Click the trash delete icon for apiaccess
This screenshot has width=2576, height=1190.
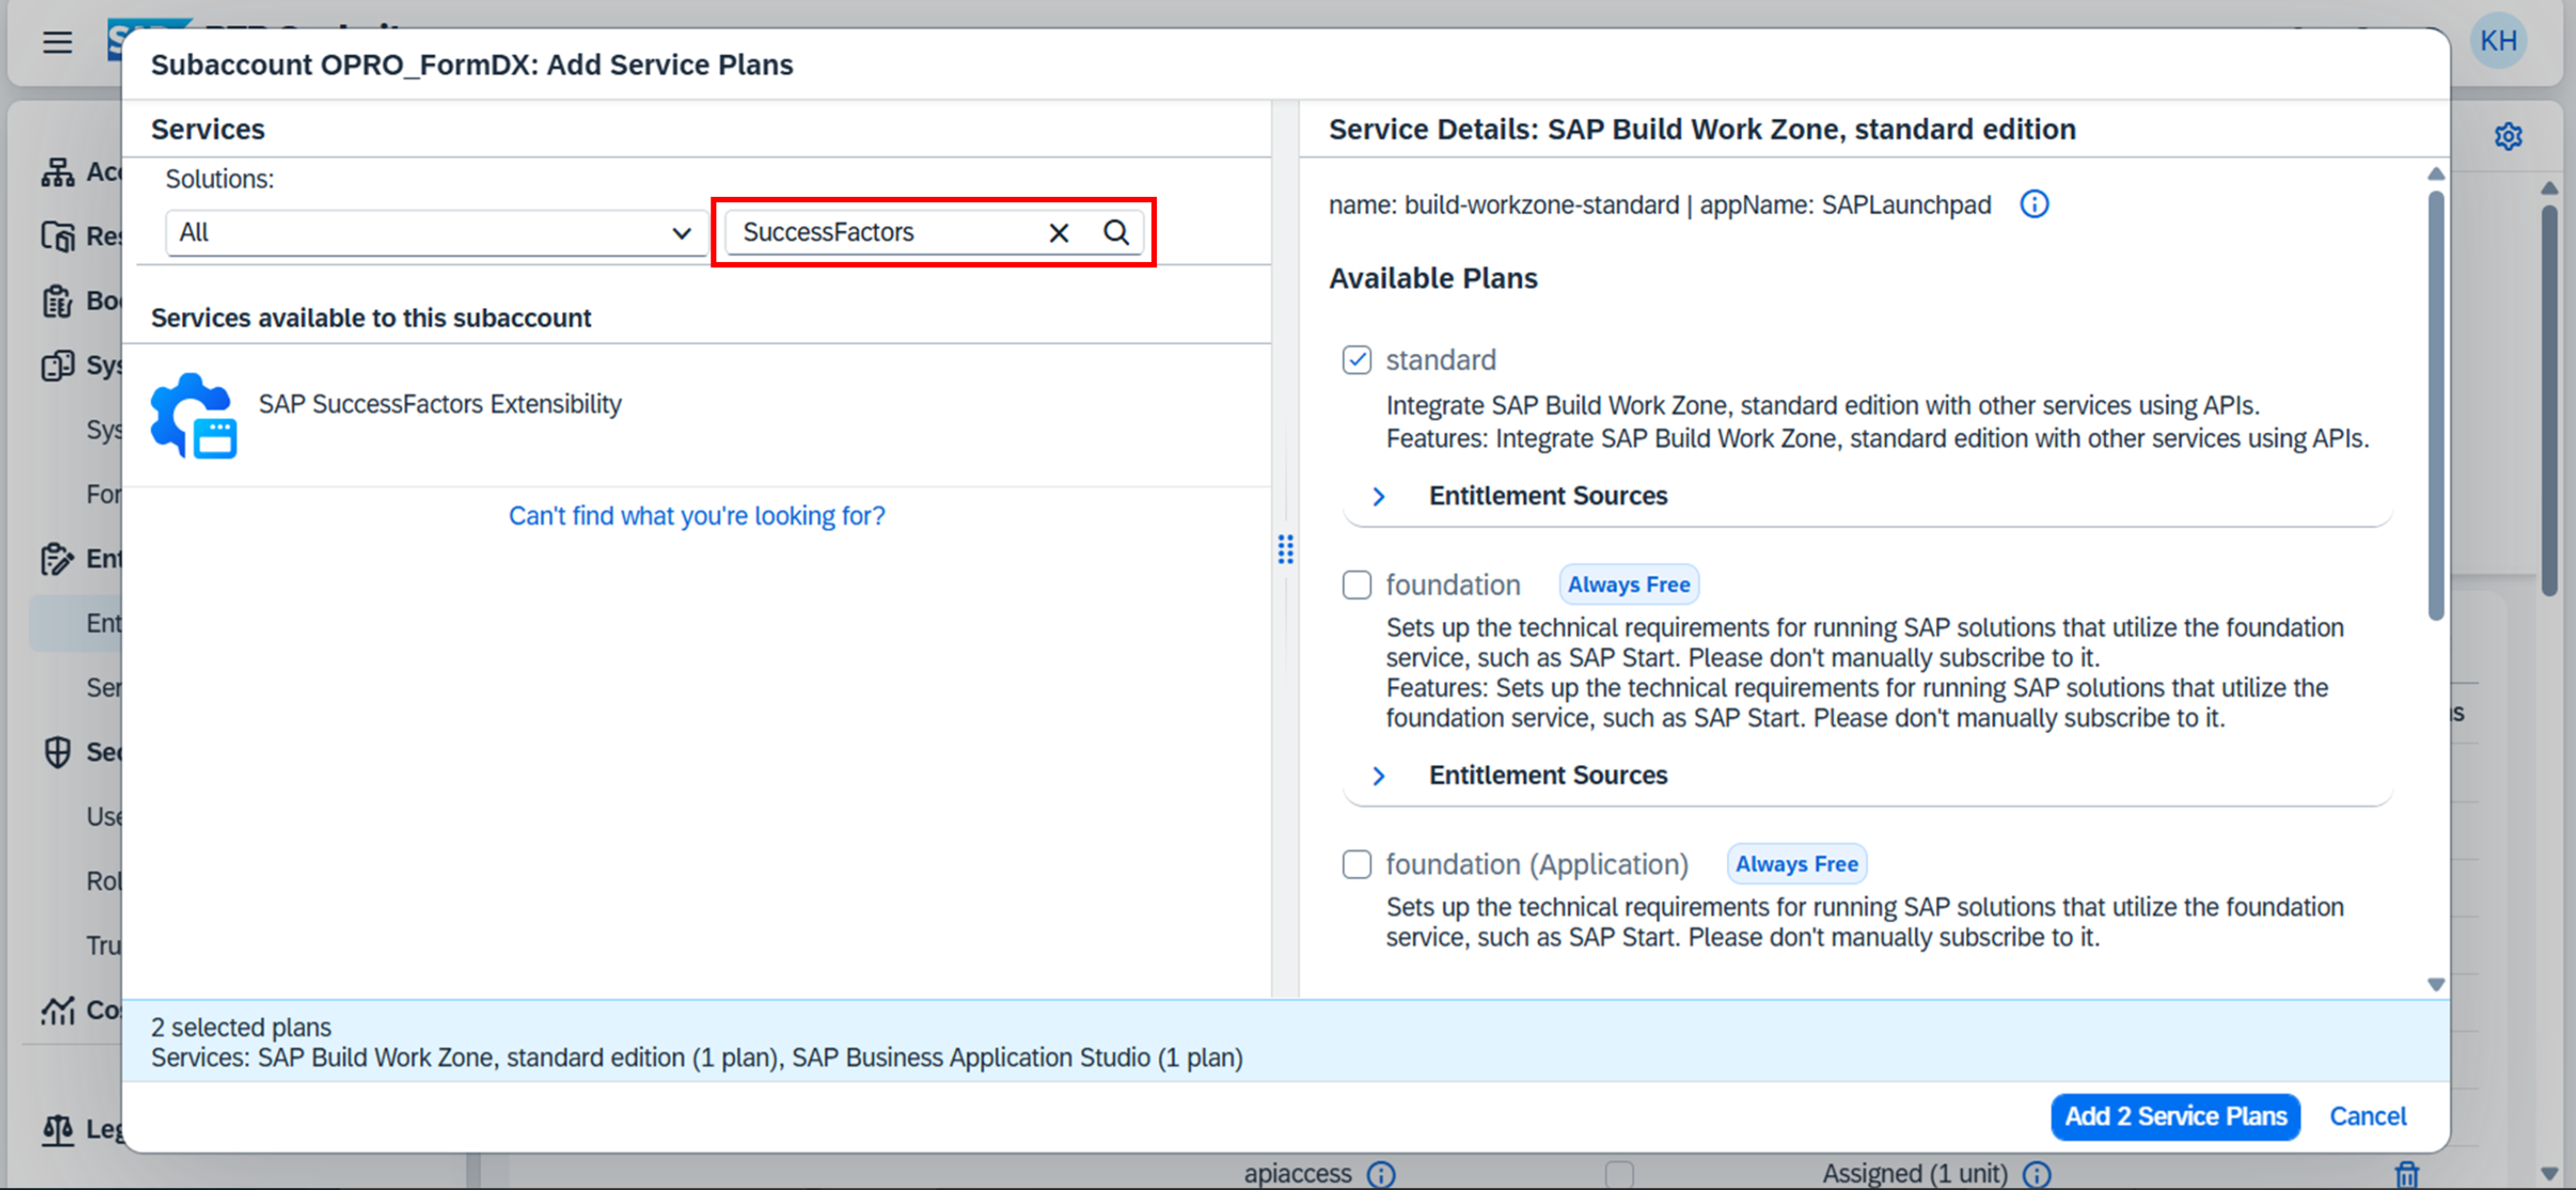click(2407, 1174)
